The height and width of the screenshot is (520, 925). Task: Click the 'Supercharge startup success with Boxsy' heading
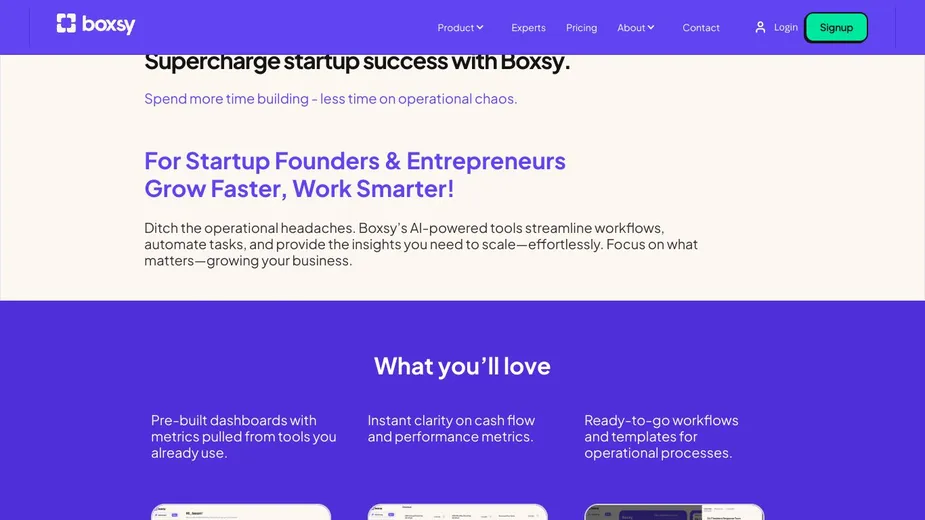tap(357, 62)
